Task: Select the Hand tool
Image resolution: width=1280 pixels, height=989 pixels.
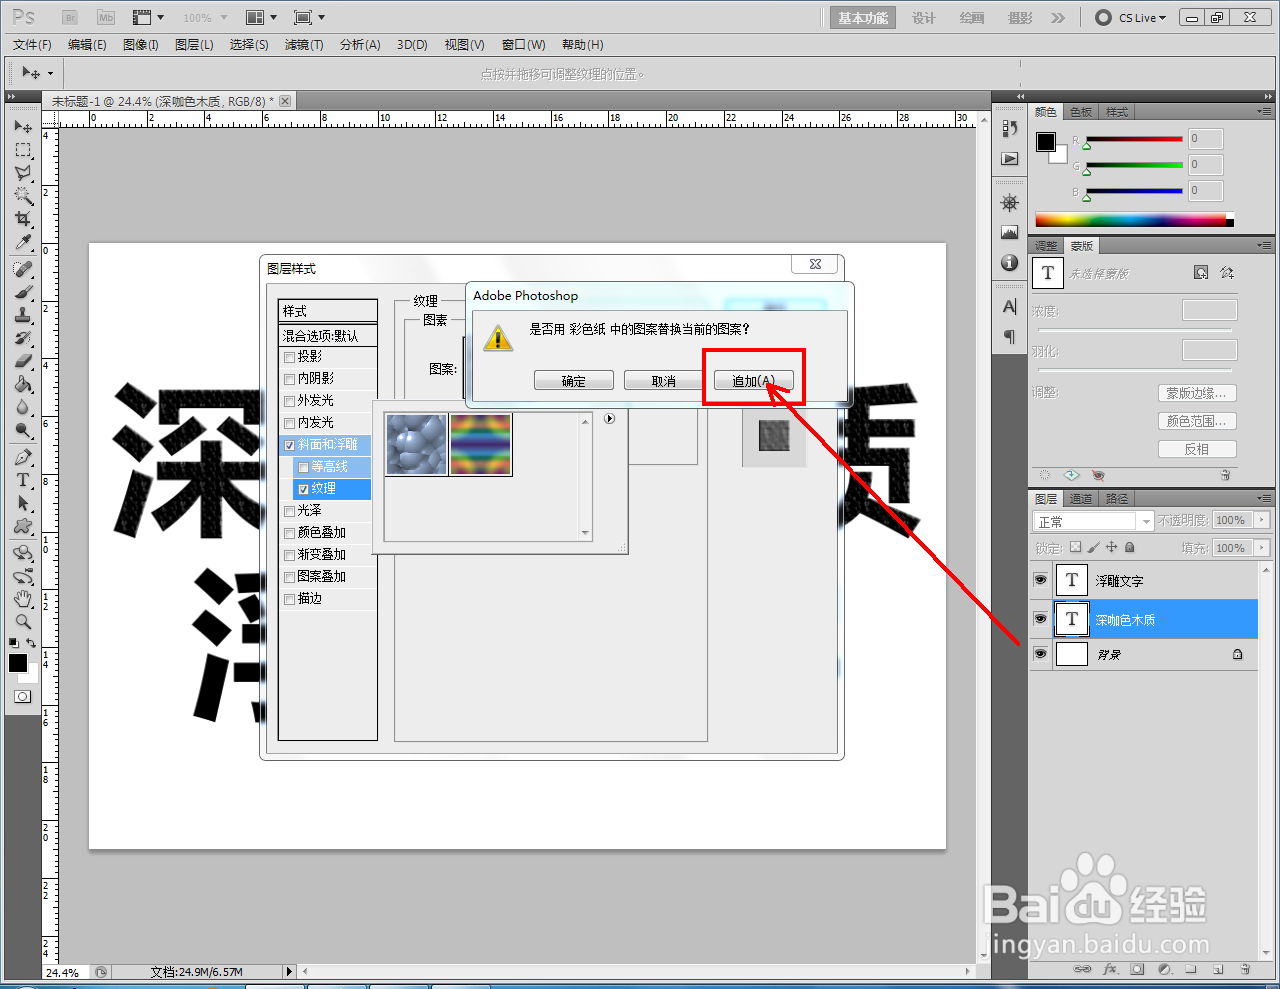Action: (x=23, y=598)
